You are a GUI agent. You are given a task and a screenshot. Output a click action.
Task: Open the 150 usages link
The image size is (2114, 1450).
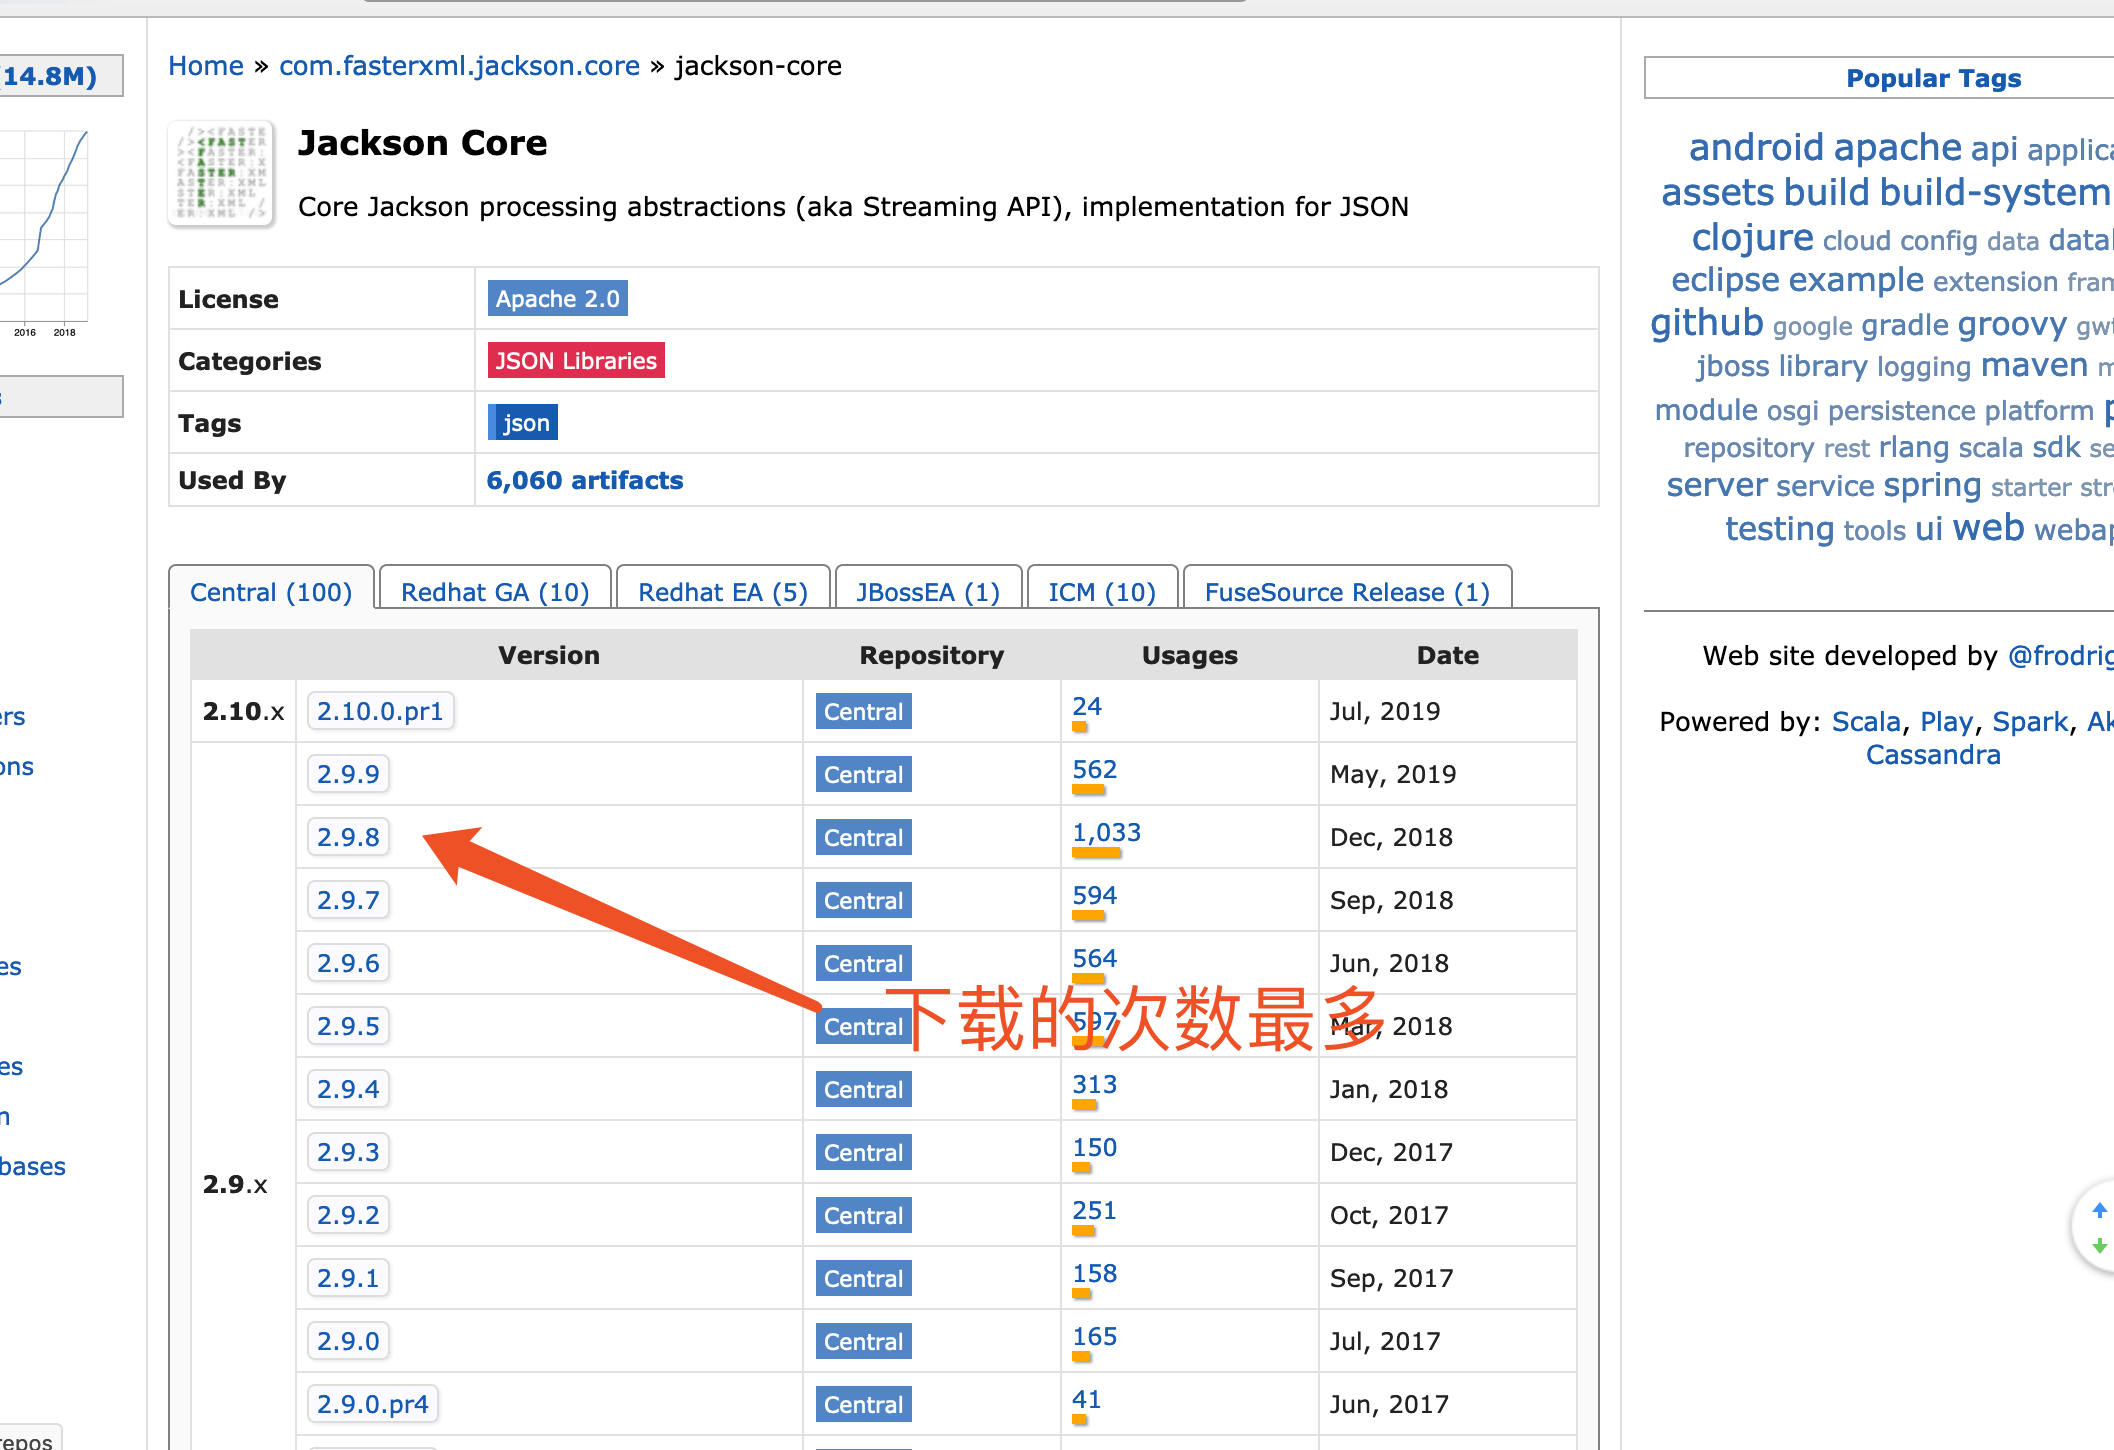click(1095, 1147)
